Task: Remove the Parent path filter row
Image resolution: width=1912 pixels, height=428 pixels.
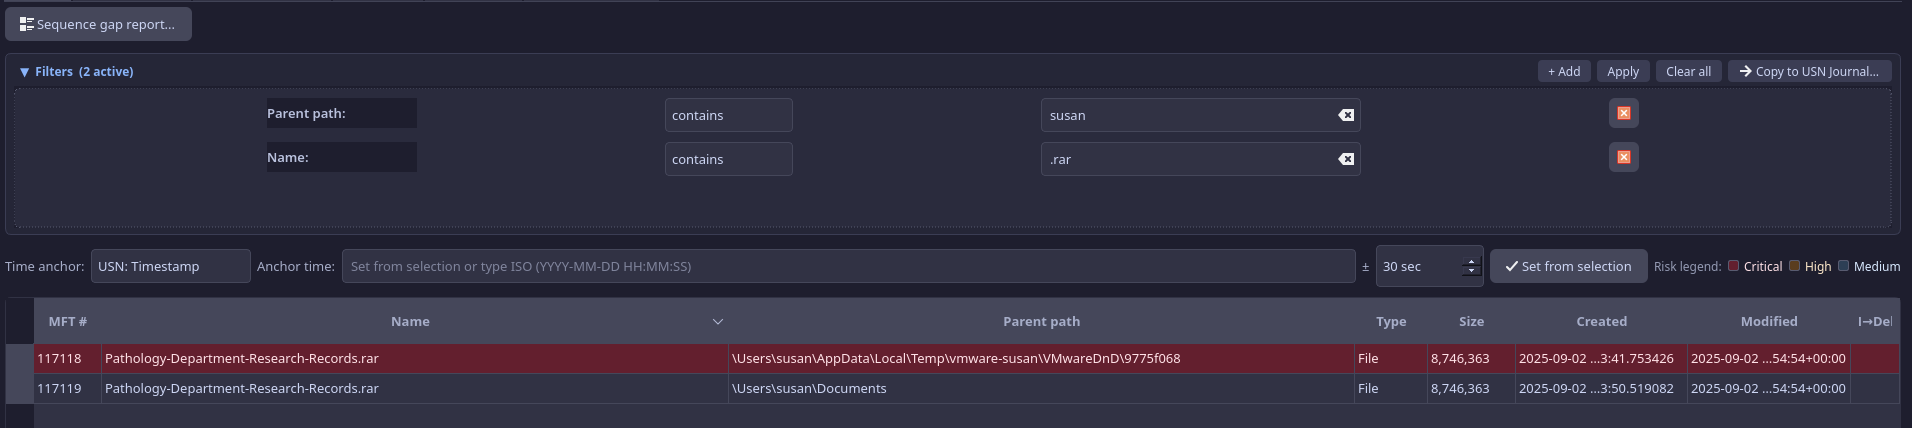Action: [x=1623, y=114]
